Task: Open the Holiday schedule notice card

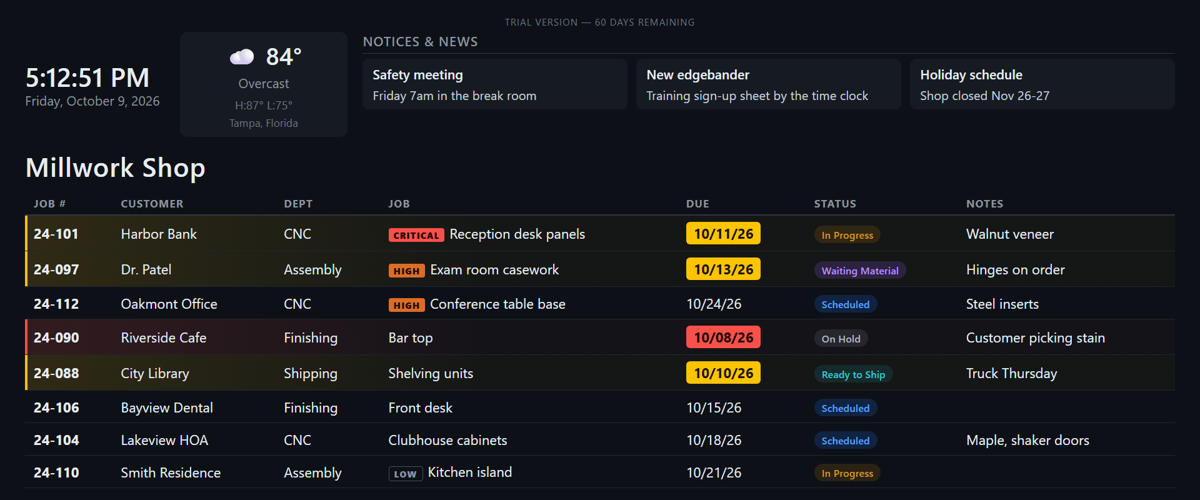Action: pos(1042,84)
